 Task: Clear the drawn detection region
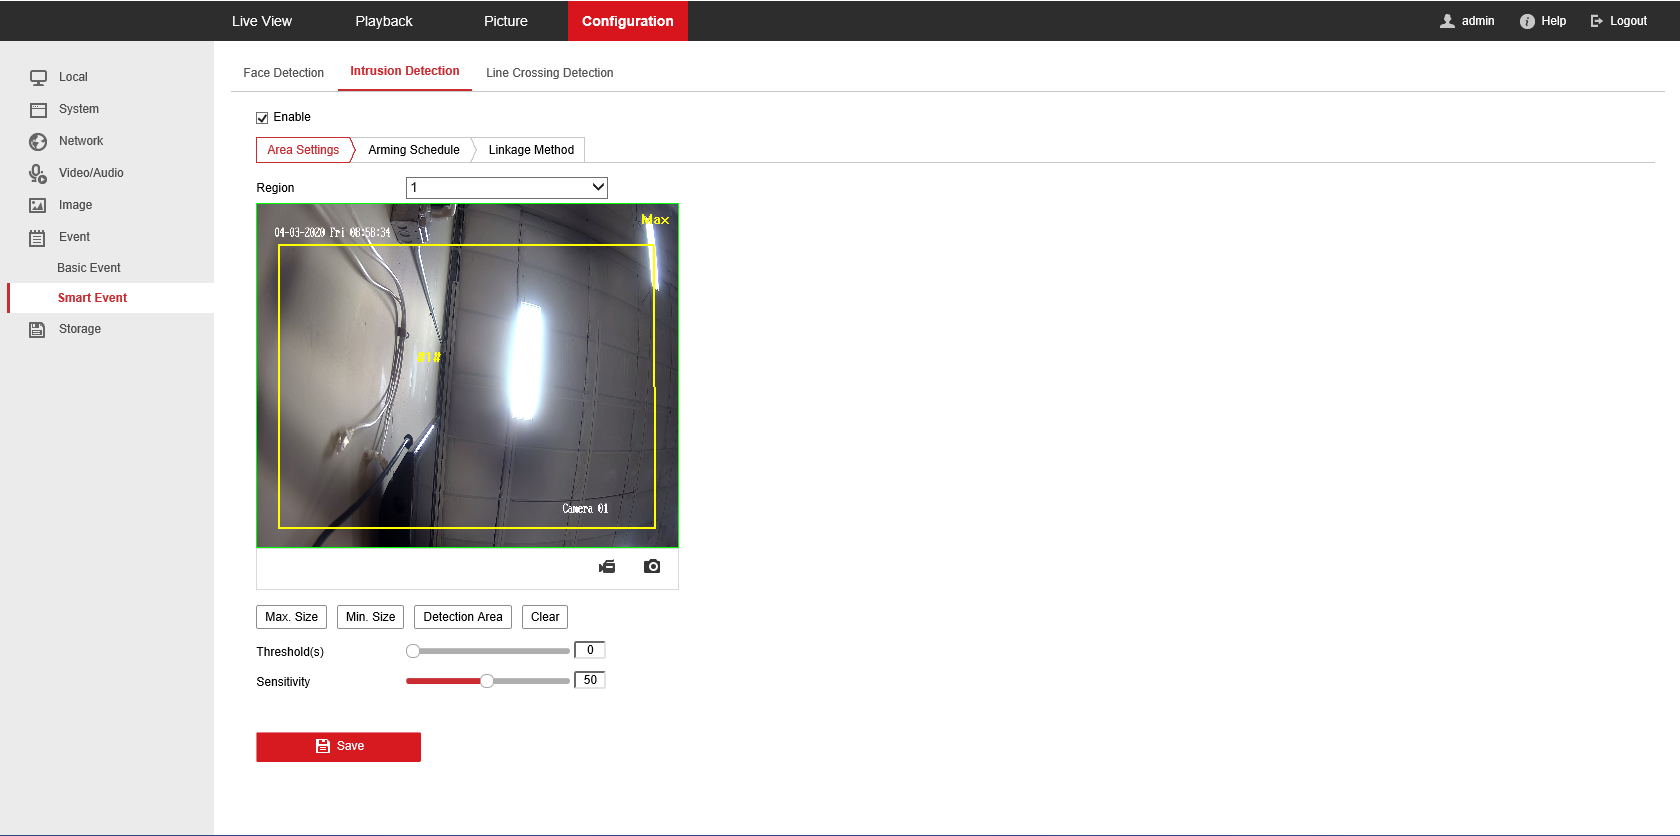click(545, 617)
